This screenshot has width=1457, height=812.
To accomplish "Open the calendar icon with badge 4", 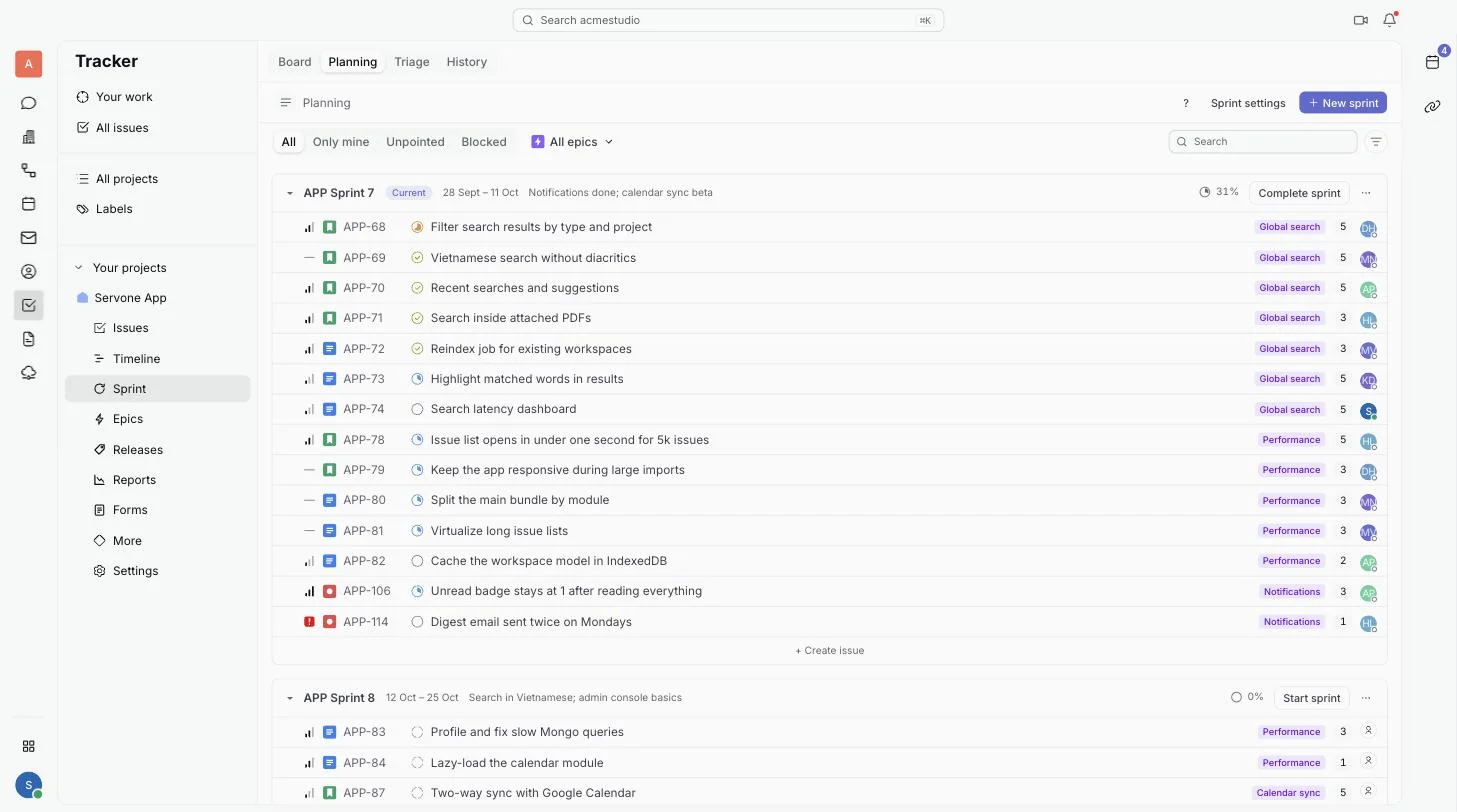I will [1432, 62].
